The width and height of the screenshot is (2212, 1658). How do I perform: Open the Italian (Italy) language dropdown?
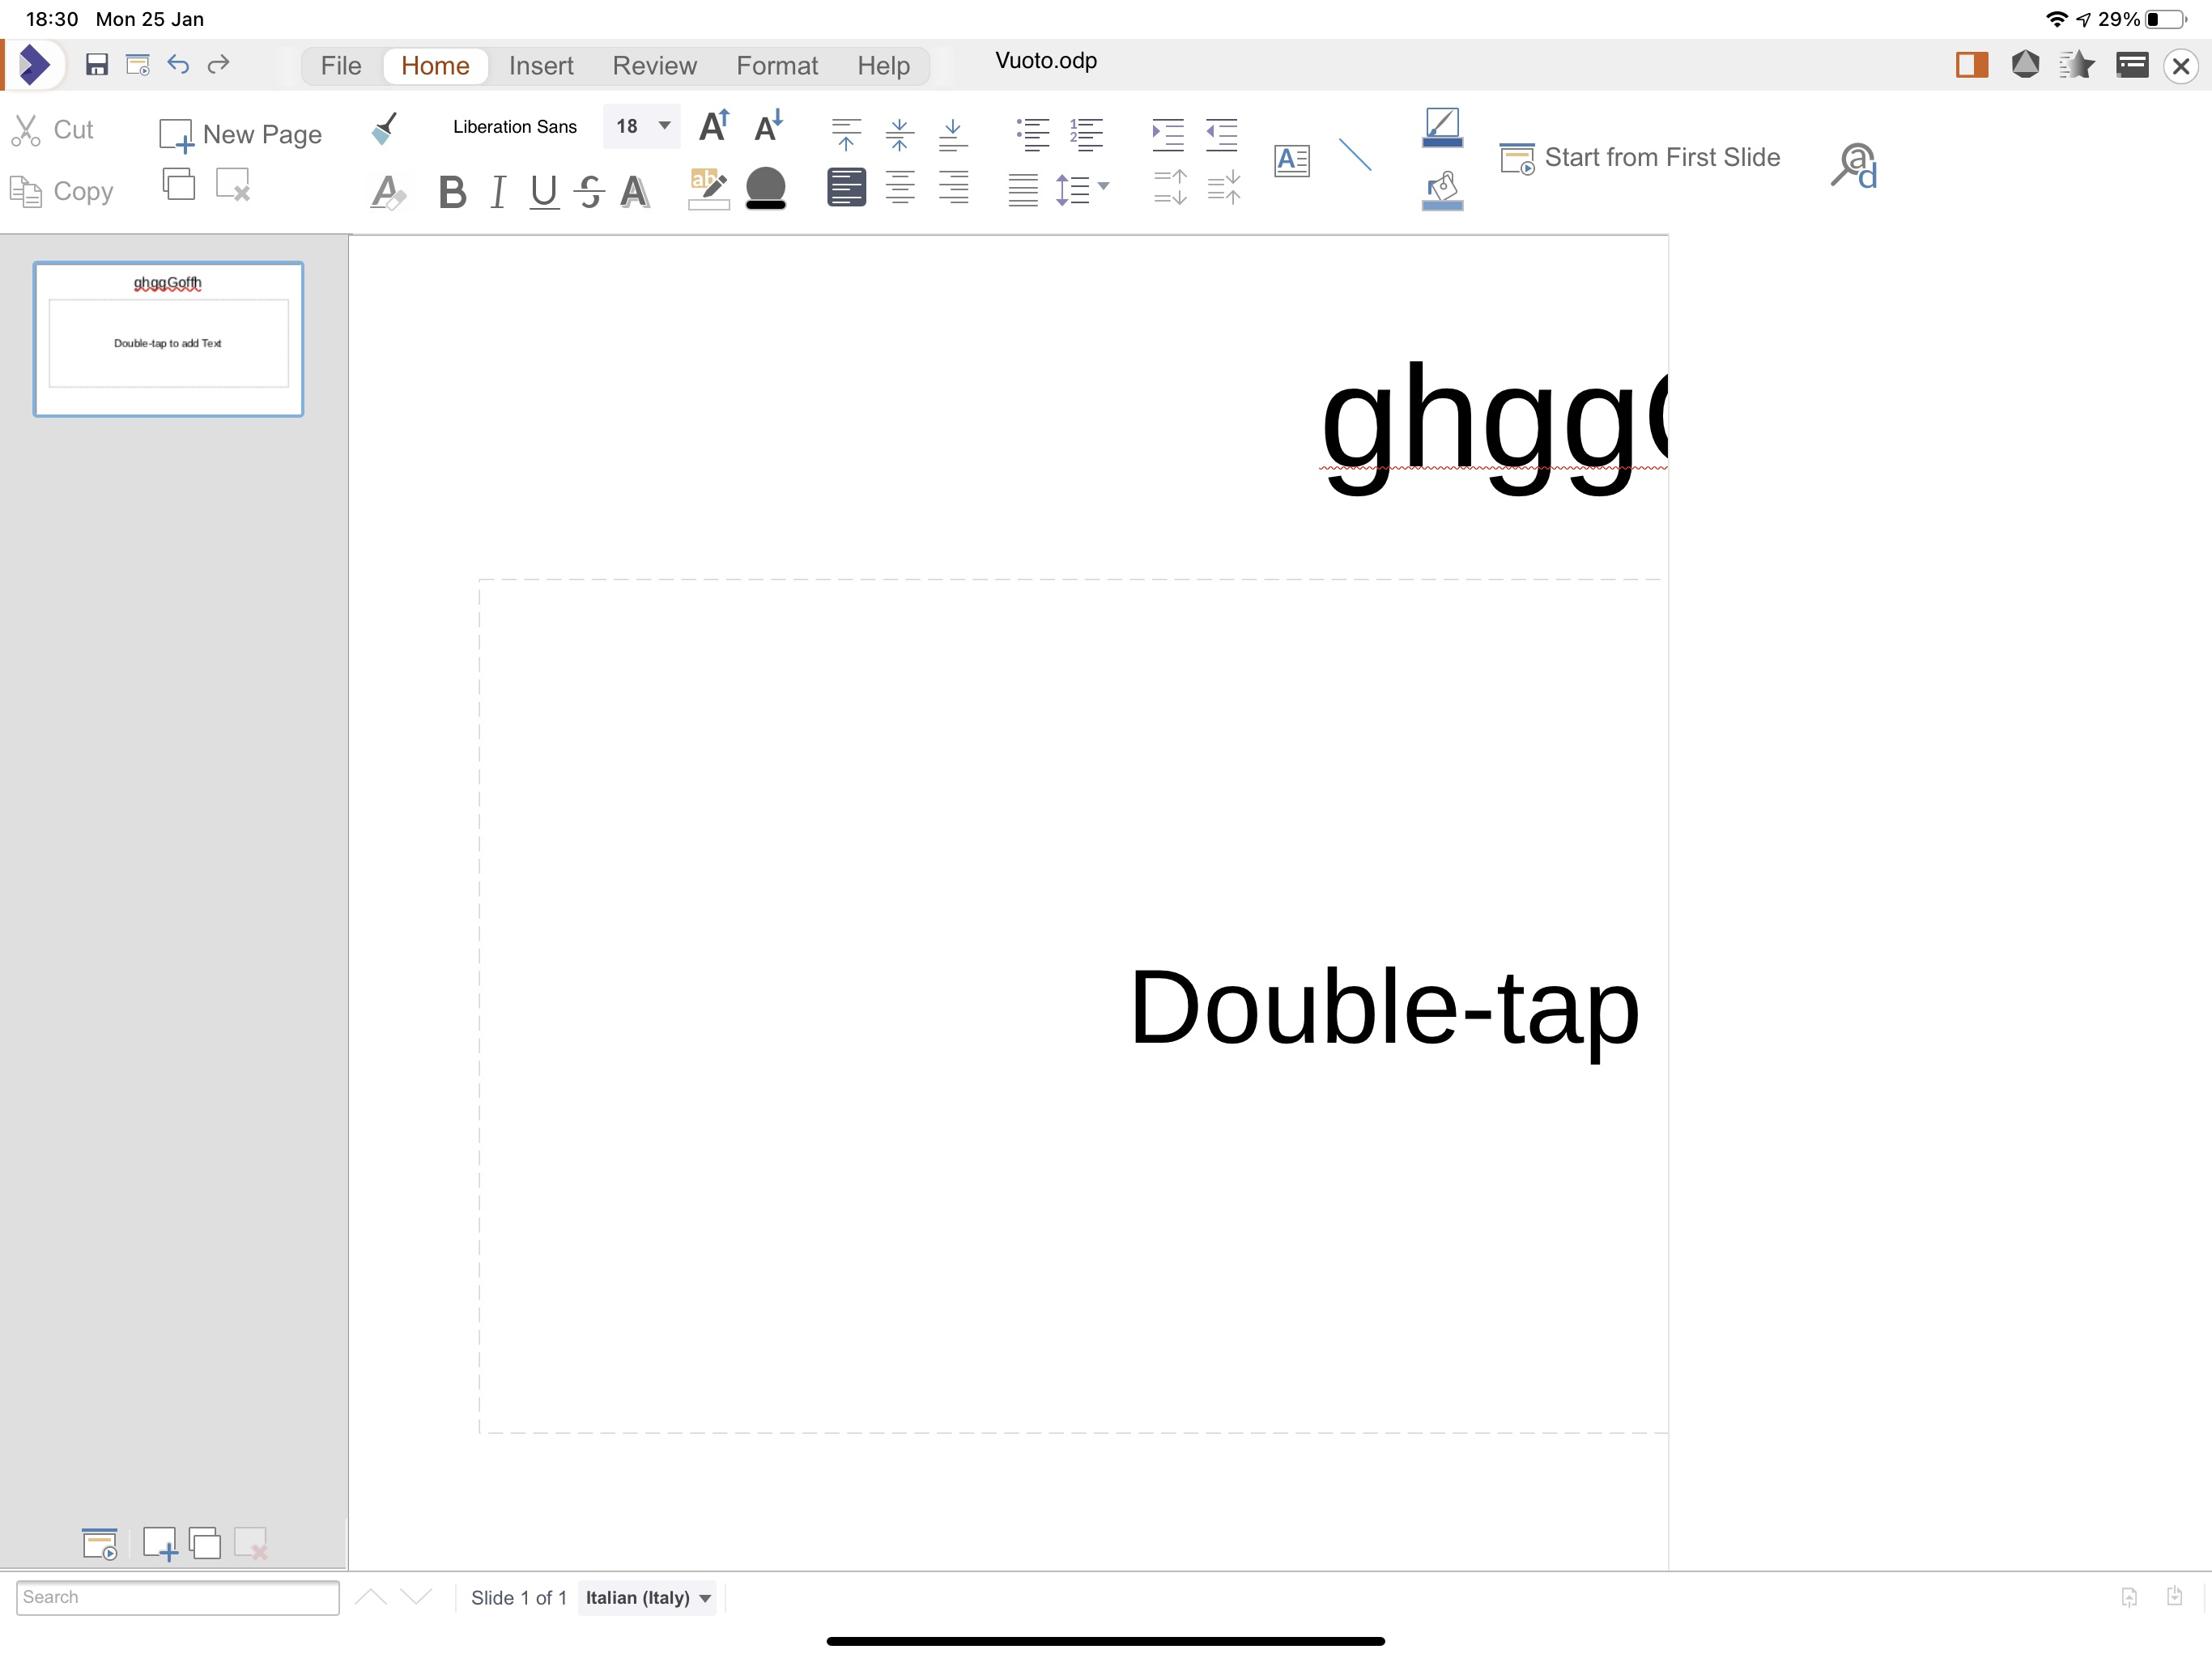tap(648, 1597)
